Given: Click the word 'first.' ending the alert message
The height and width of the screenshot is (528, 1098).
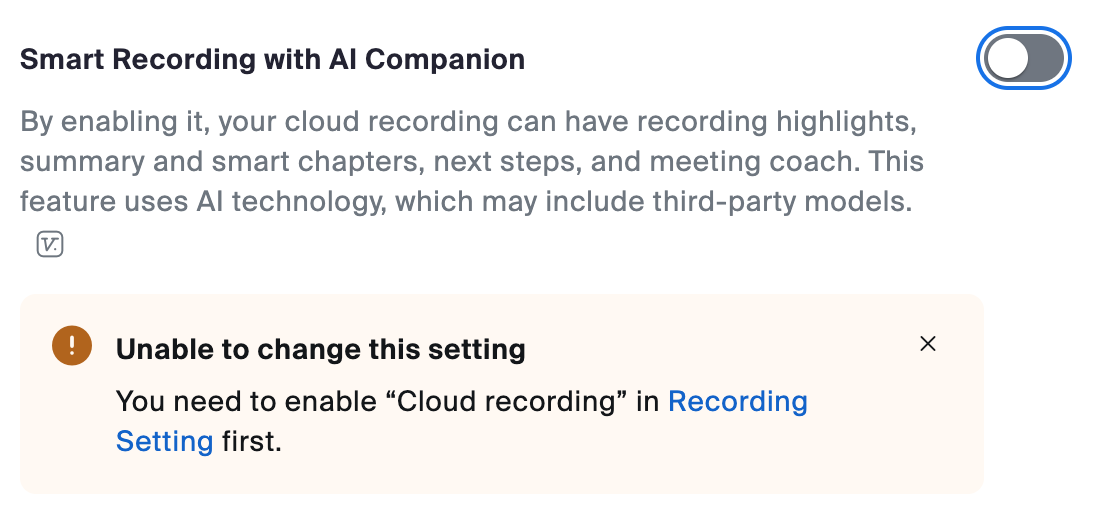Looking at the screenshot, I should [x=252, y=442].
